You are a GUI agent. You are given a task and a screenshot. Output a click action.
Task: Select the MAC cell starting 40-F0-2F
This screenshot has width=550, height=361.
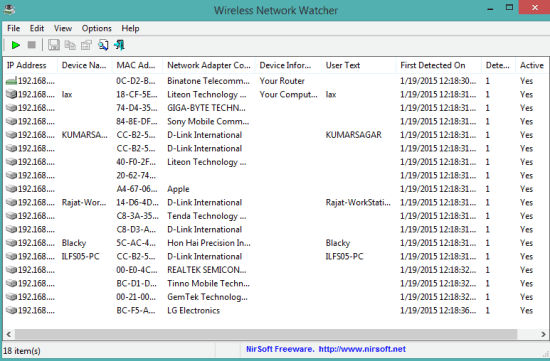[136, 162]
